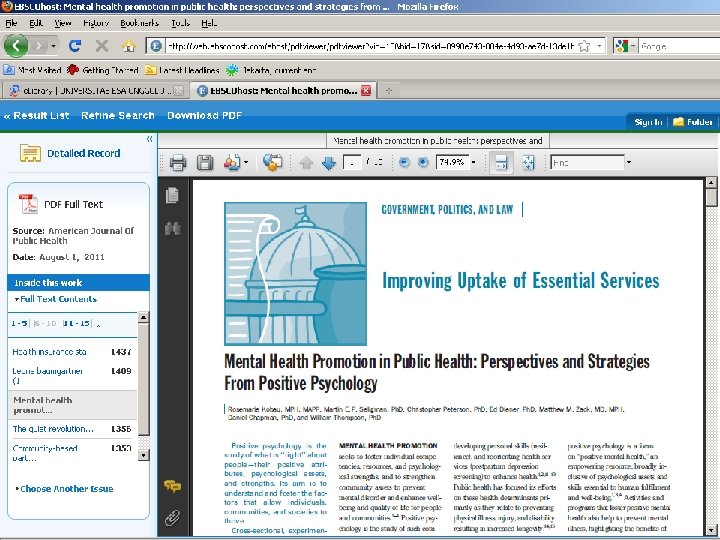This screenshot has width=720, height=540.
Task: Open the Folder link
Action: click(x=692, y=122)
